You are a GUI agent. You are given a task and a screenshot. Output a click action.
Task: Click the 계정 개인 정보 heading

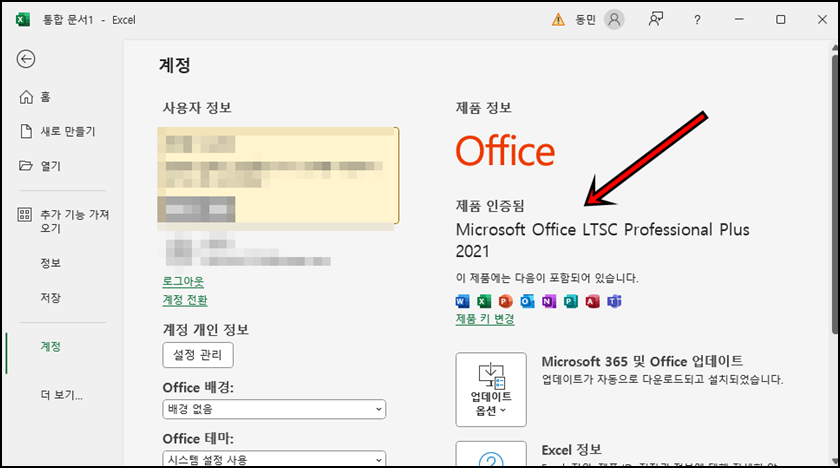[x=206, y=329]
